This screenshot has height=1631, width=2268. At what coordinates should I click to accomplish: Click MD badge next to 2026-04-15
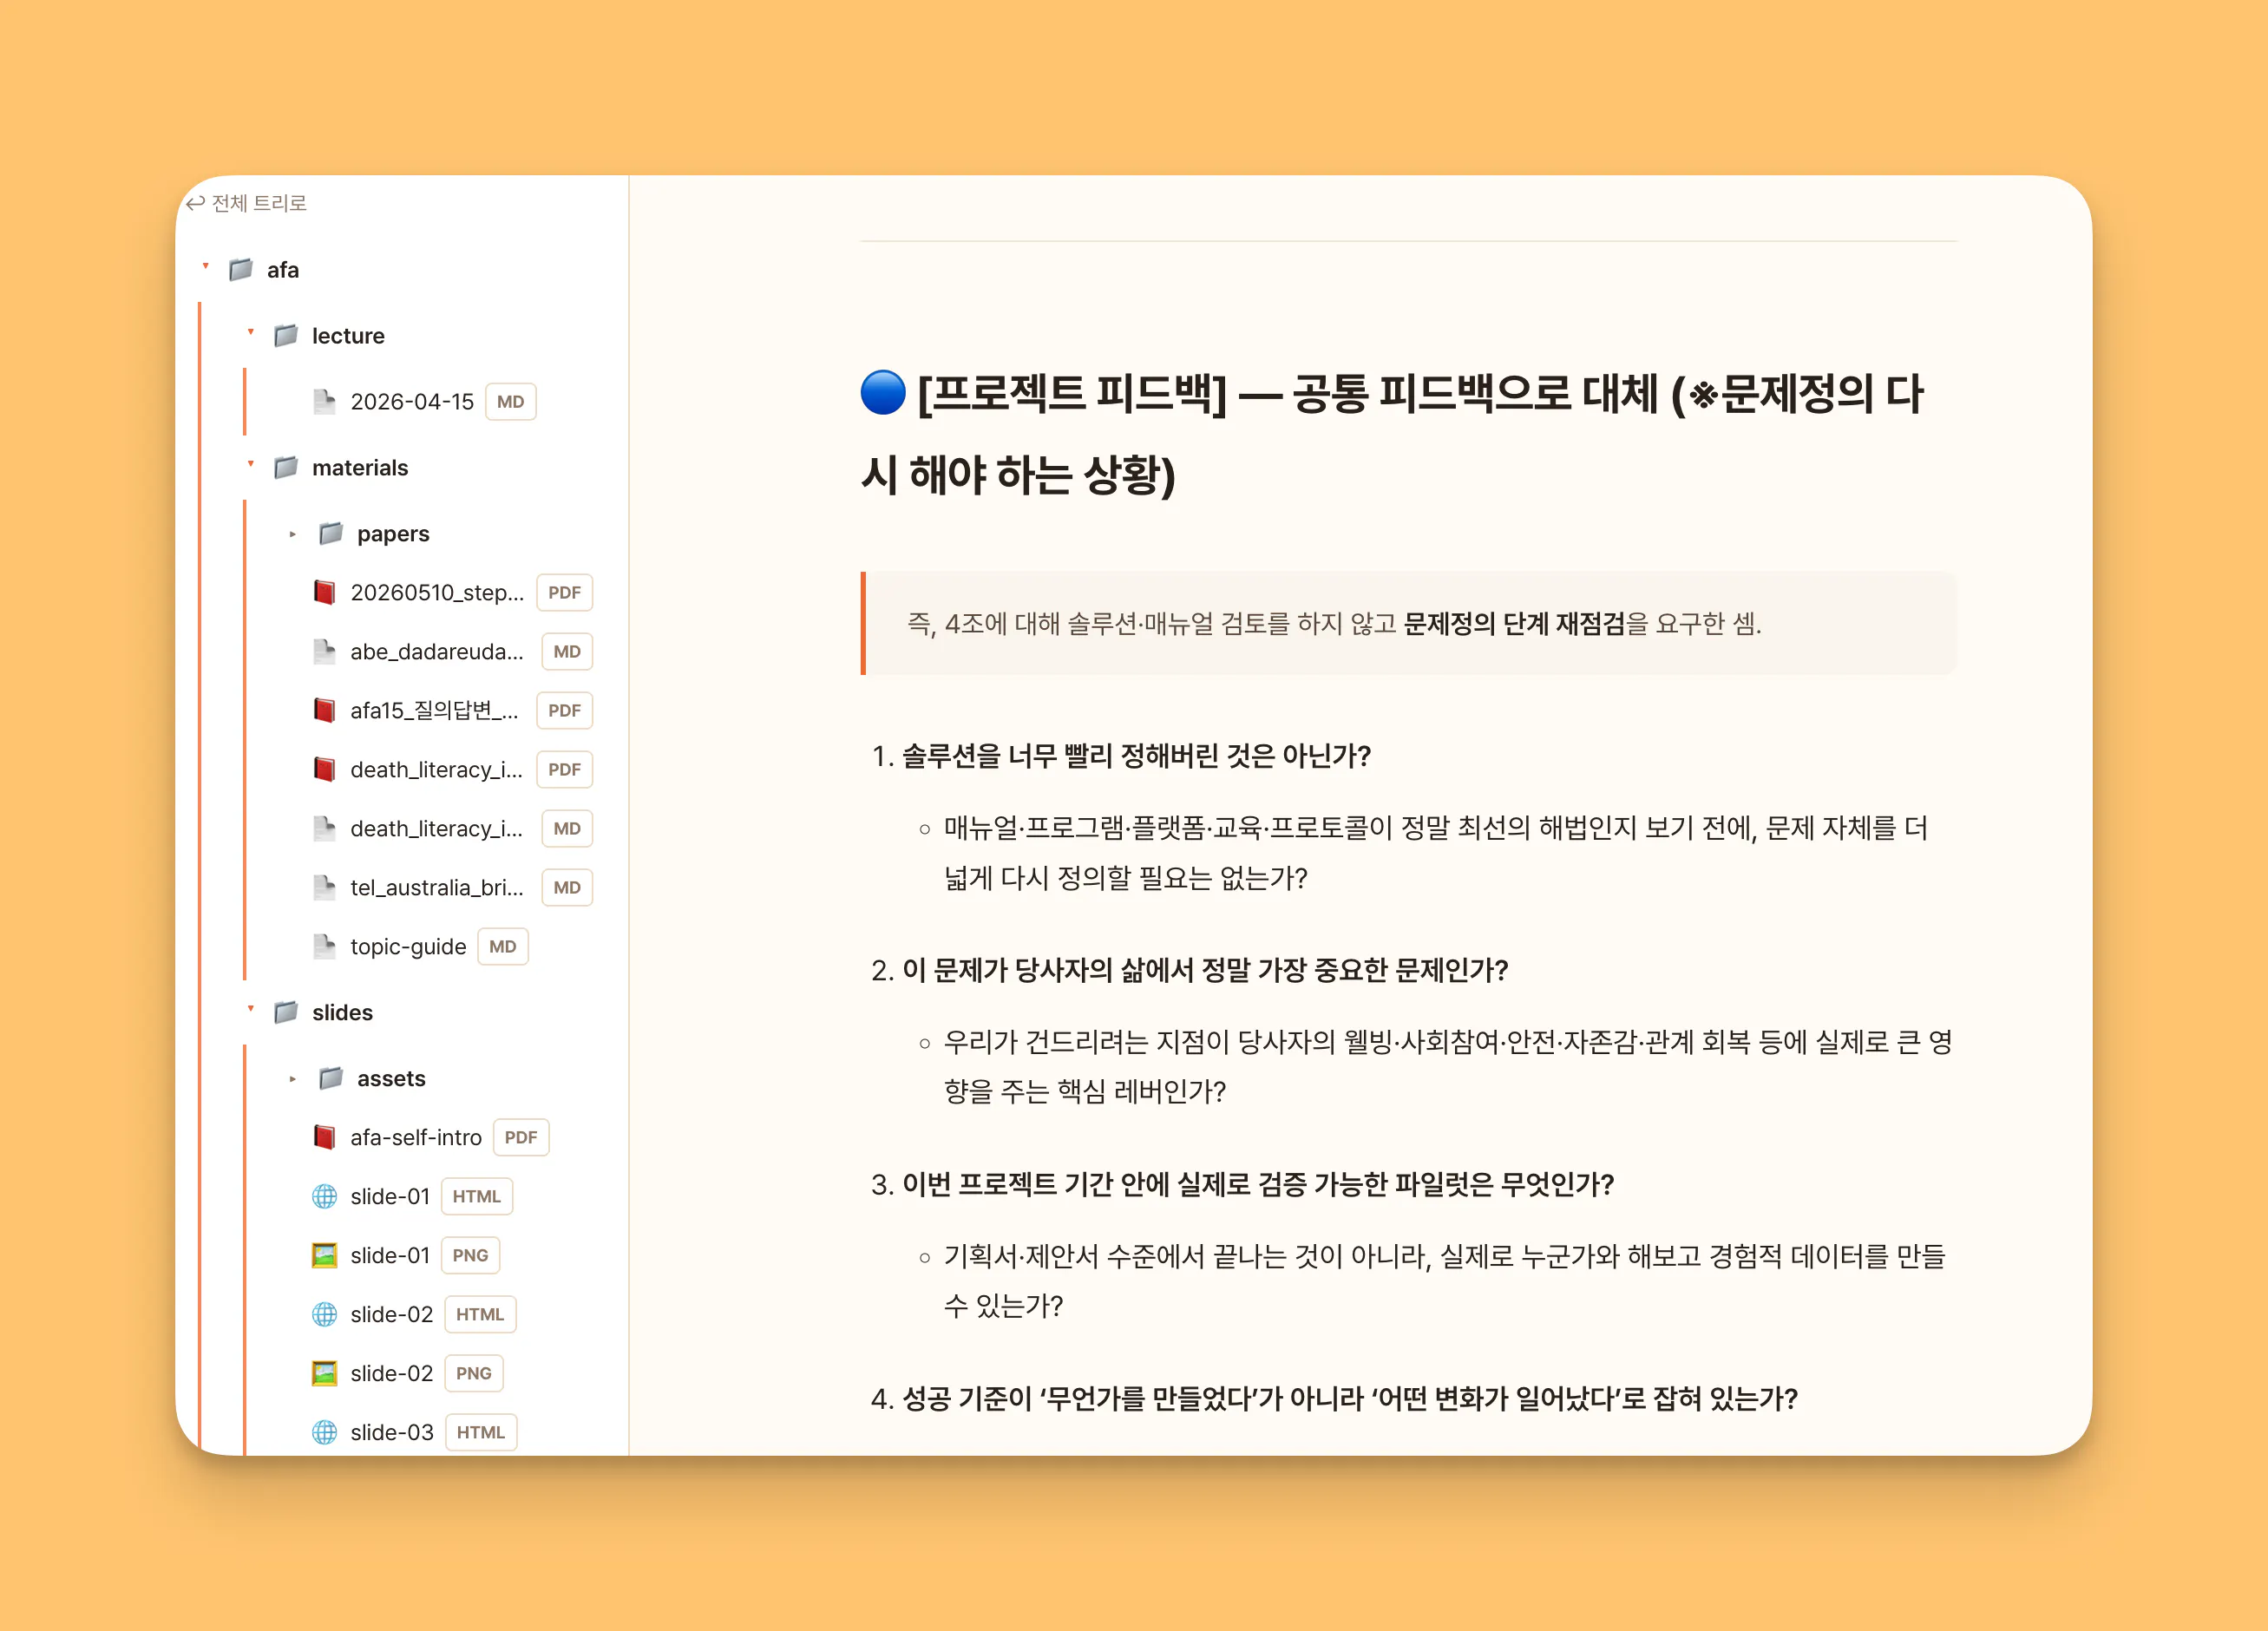511,402
